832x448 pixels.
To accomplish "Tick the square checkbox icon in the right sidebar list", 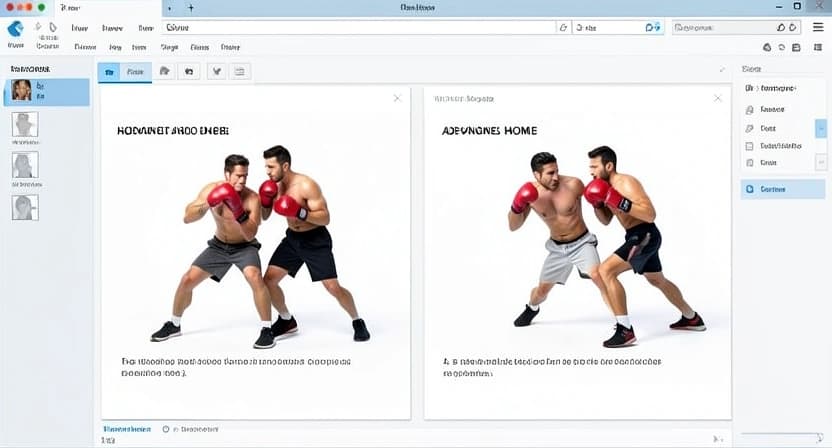I will point(749,146).
